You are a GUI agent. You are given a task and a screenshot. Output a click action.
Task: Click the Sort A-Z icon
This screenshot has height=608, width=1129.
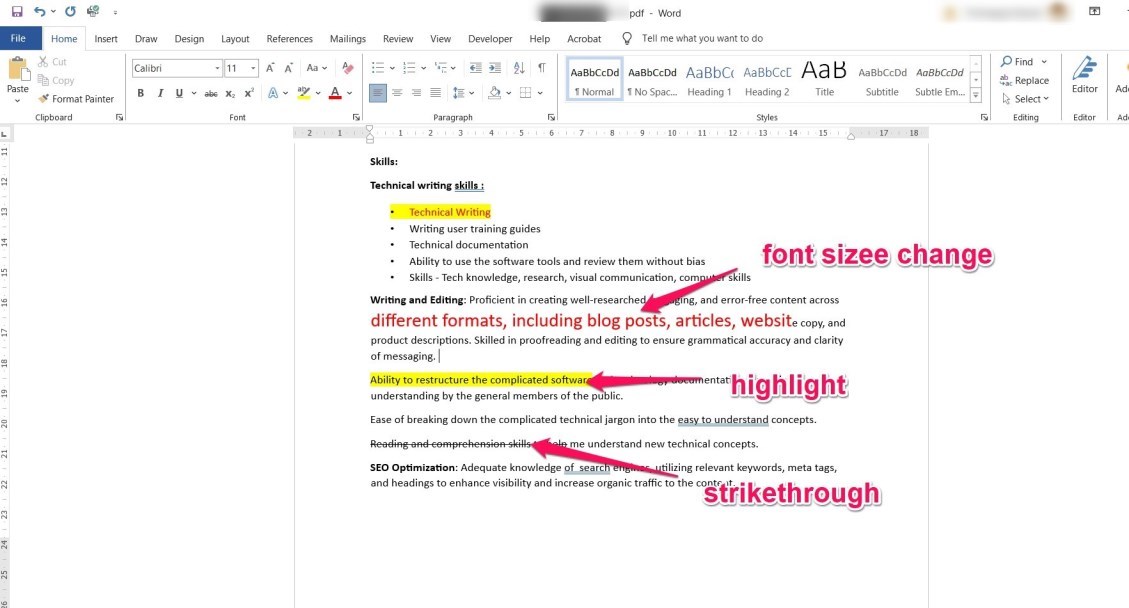[518, 68]
